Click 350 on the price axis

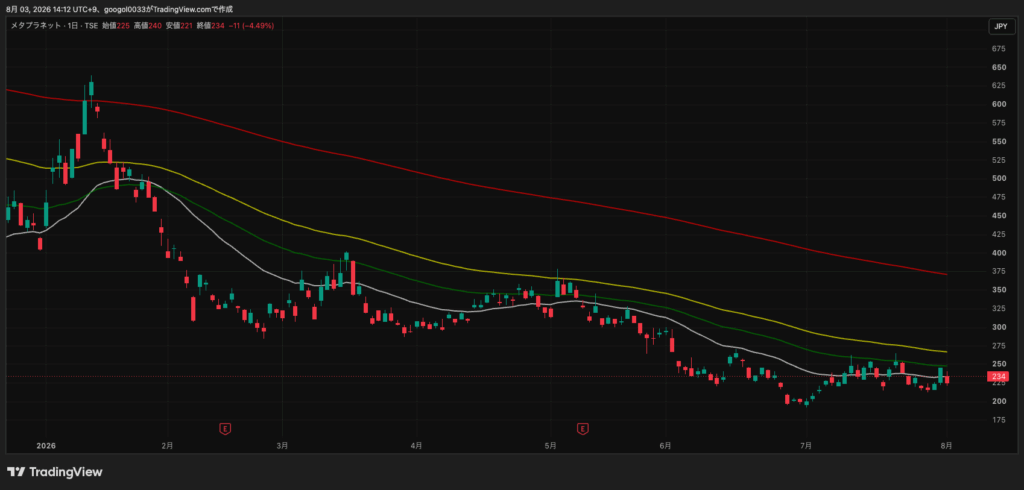click(x=999, y=290)
